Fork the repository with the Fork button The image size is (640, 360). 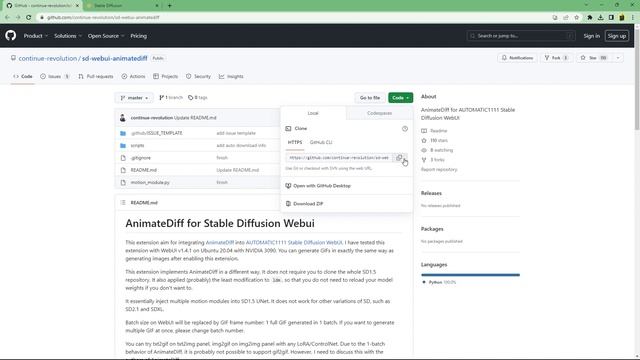[556, 58]
